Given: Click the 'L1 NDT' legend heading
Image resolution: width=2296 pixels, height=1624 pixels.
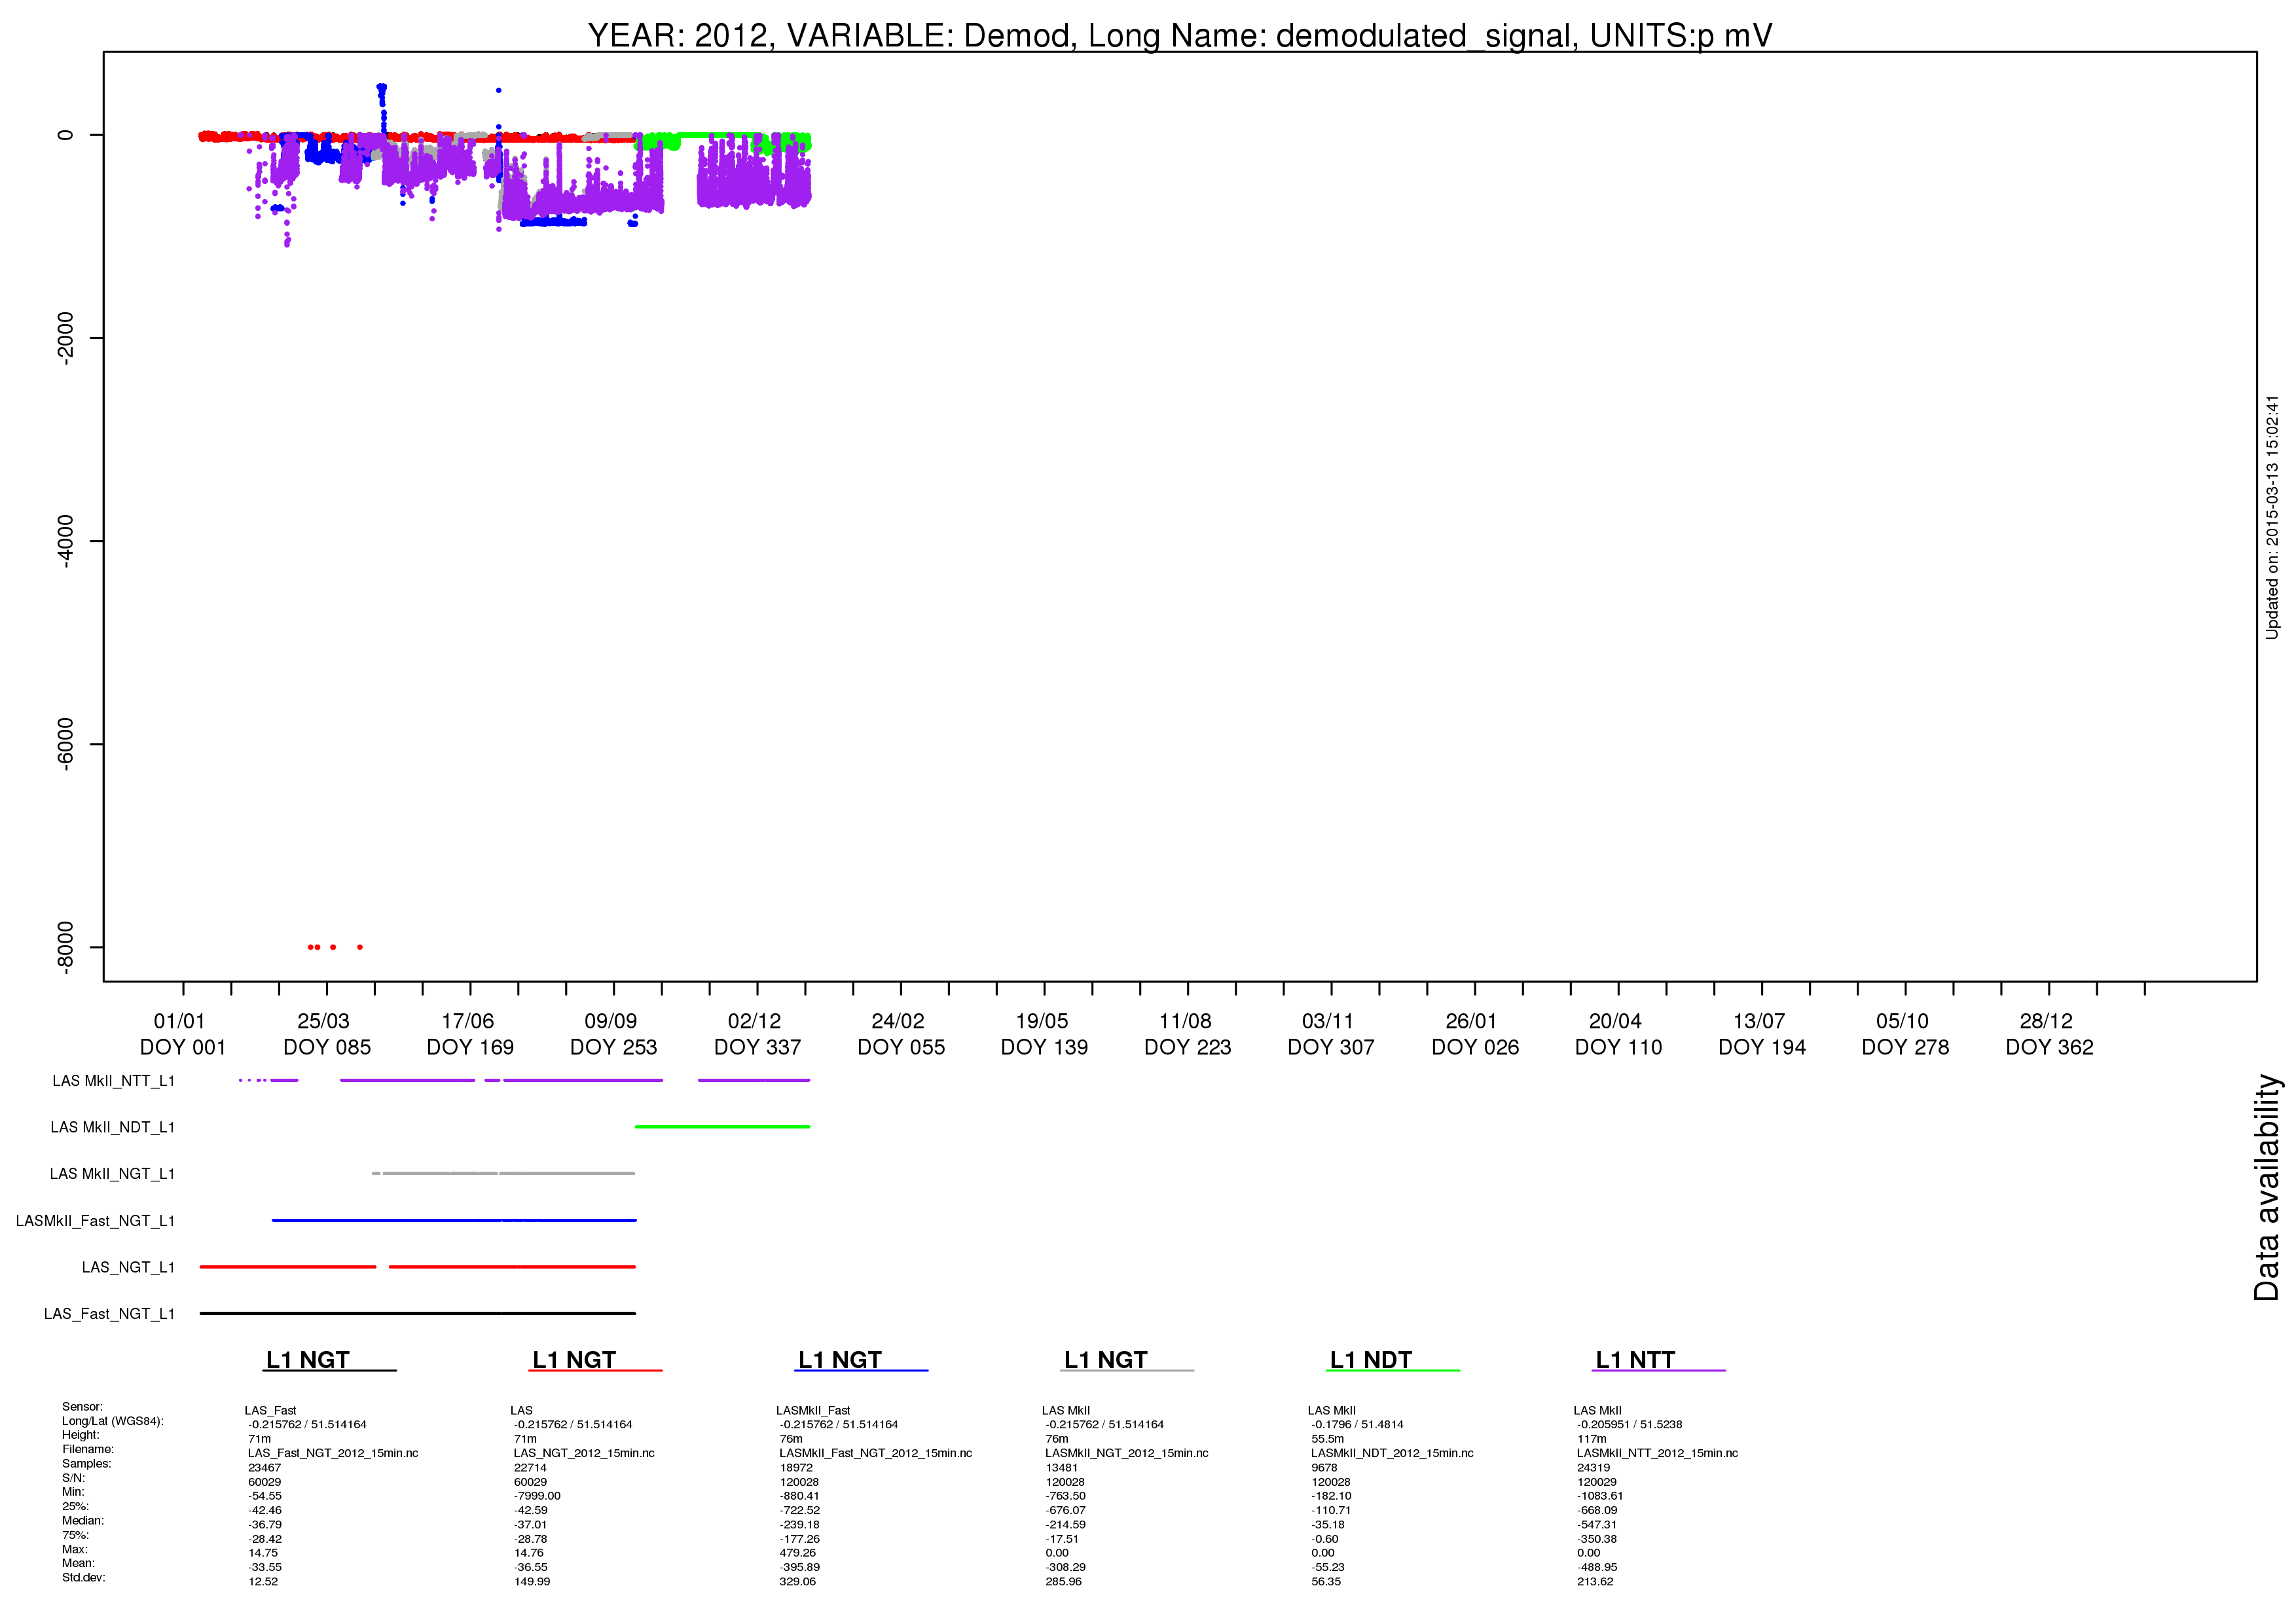Looking at the screenshot, I should 1370,1360.
